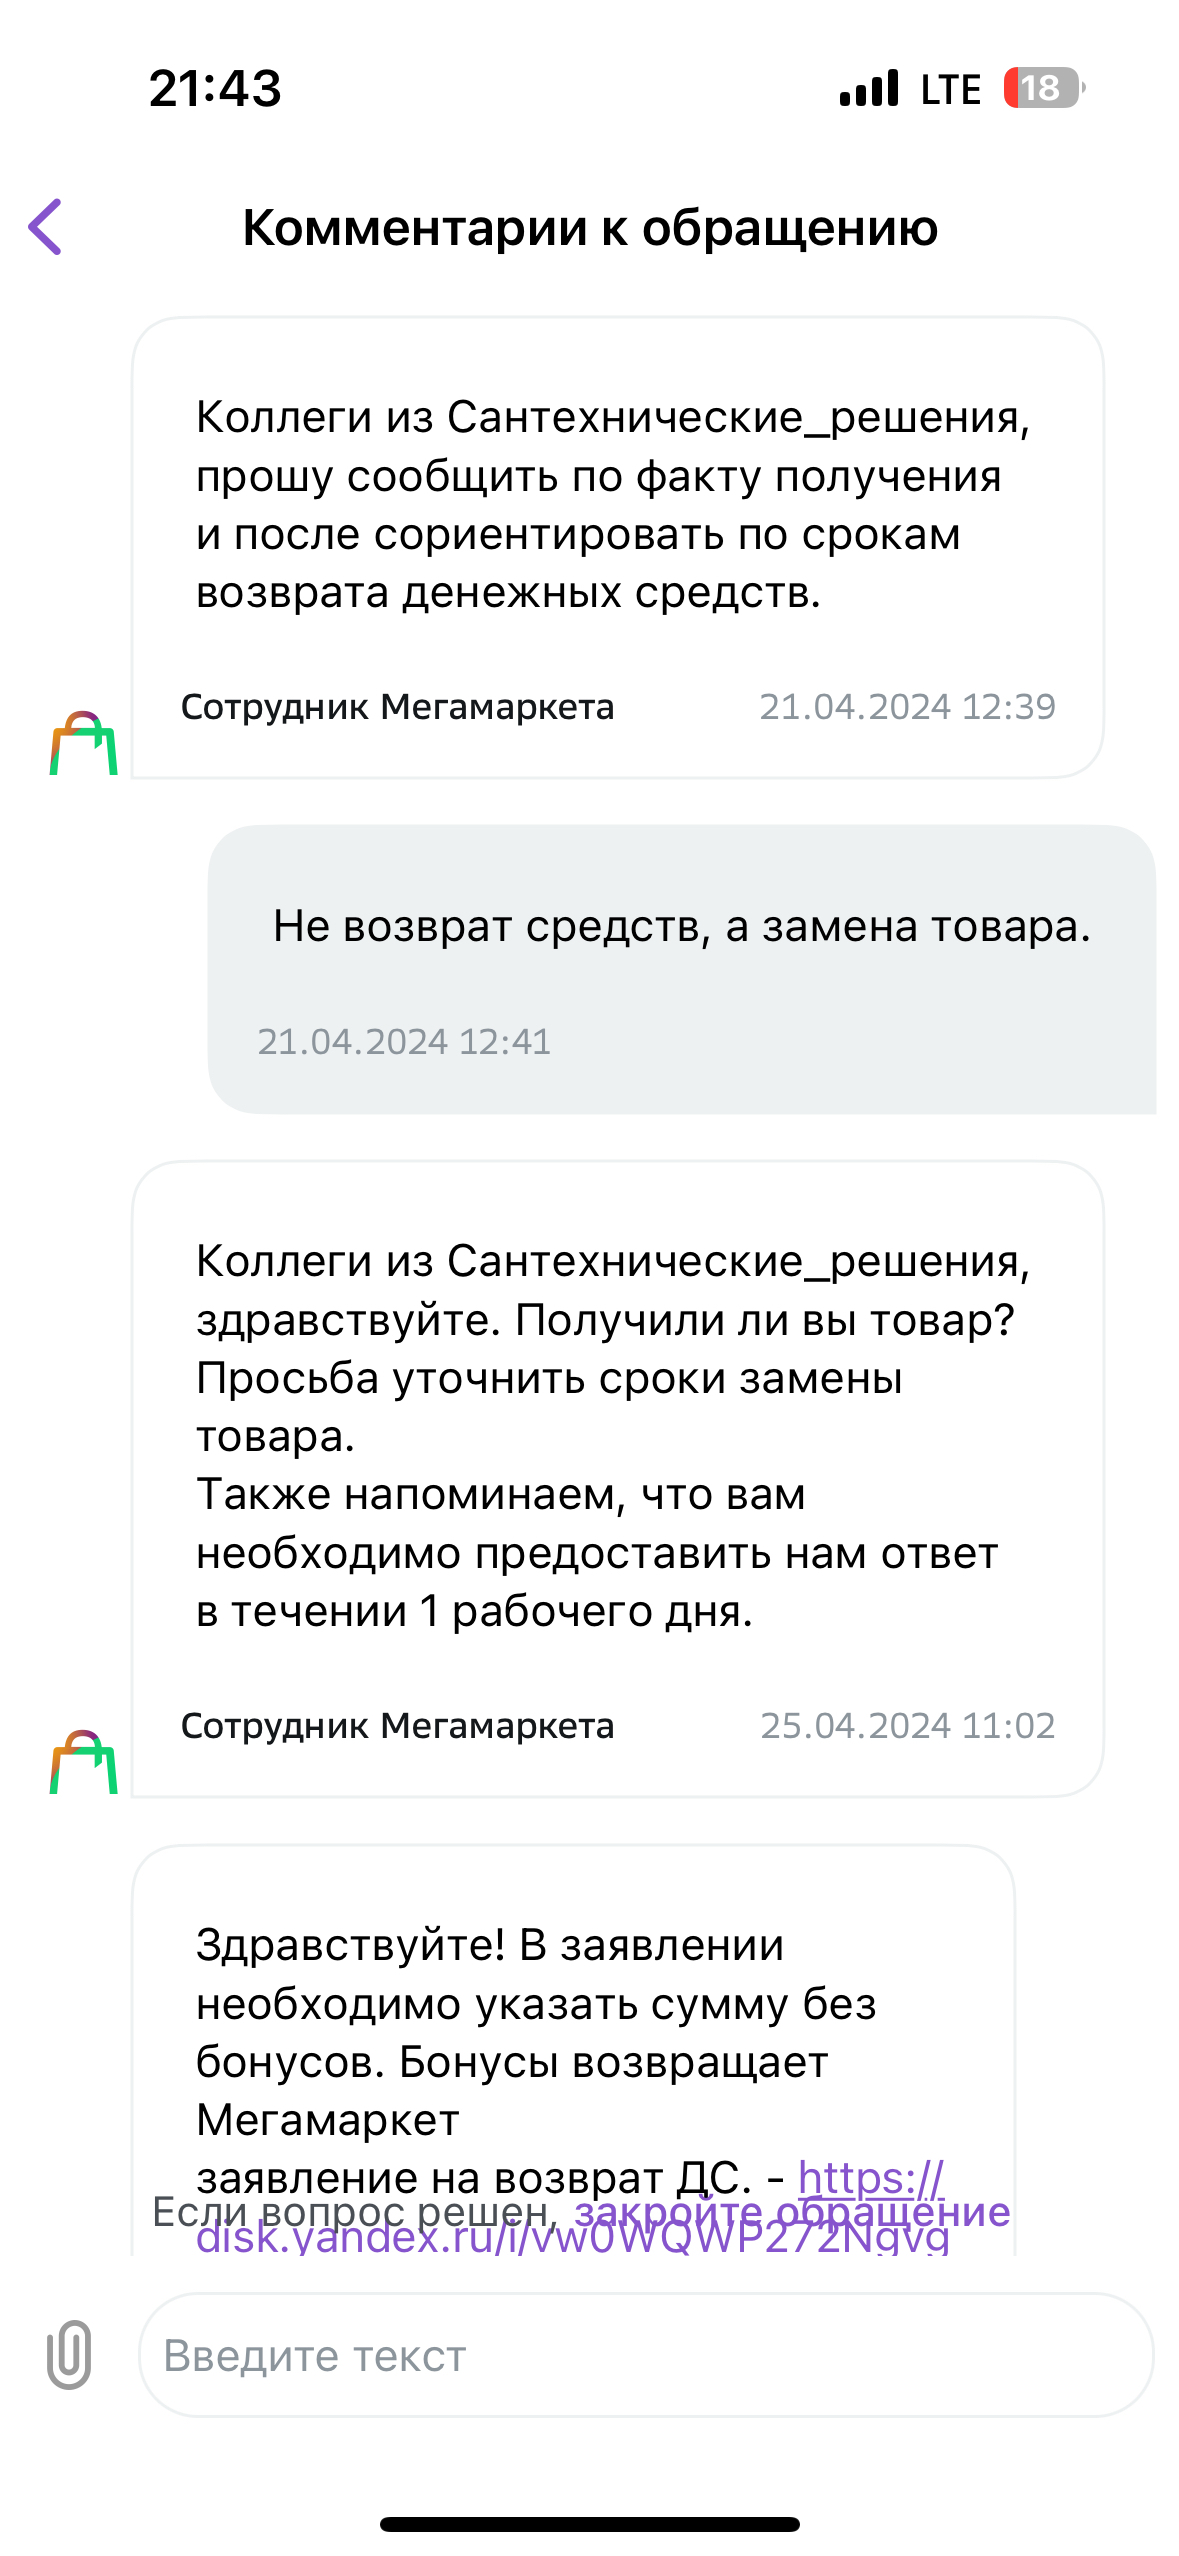Tap the 21.04.2024 12:41 timestamp
Viewport: 1179px width, 2556px height.
pyautogui.click(x=404, y=1042)
